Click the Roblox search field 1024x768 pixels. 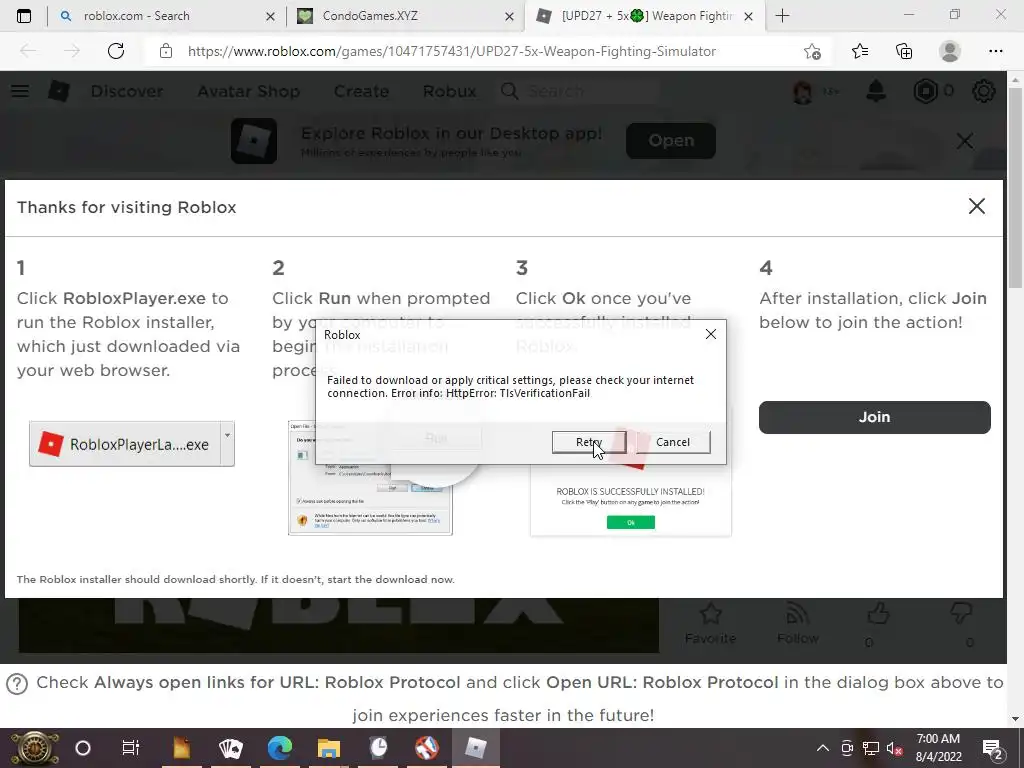pyautogui.click(x=580, y=91)
